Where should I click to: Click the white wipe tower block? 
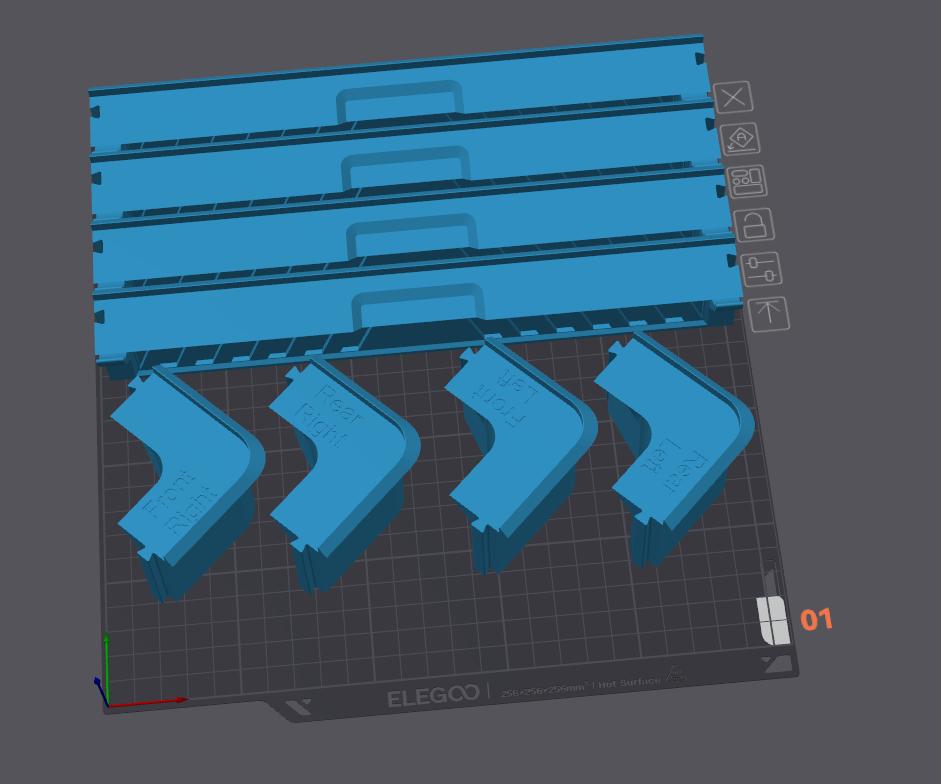pyautogui.click(x=773, y=621)
